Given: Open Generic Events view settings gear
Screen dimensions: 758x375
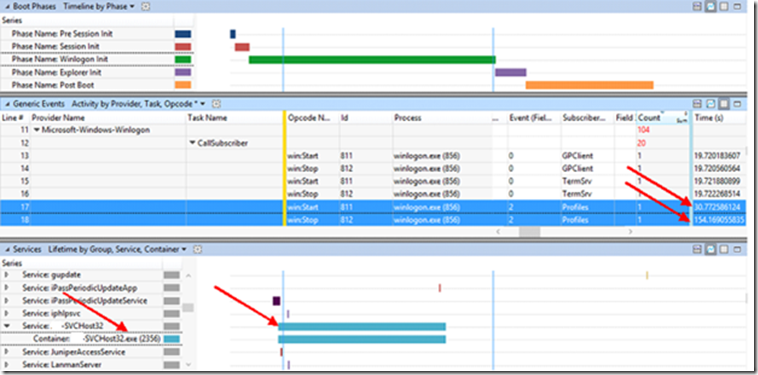Looking at the screenshot, I should [x=217, y=103].
